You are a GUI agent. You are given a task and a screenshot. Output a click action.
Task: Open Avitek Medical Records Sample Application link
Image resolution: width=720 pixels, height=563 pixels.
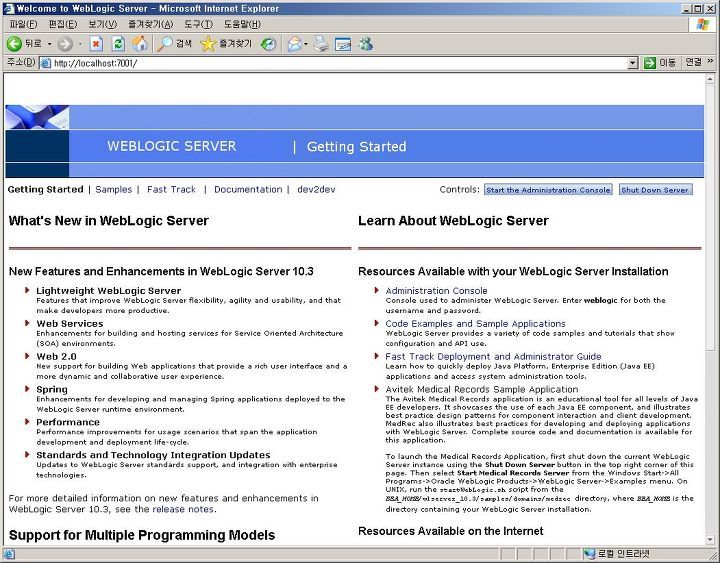pyautogui.click(x=482, y=389)
